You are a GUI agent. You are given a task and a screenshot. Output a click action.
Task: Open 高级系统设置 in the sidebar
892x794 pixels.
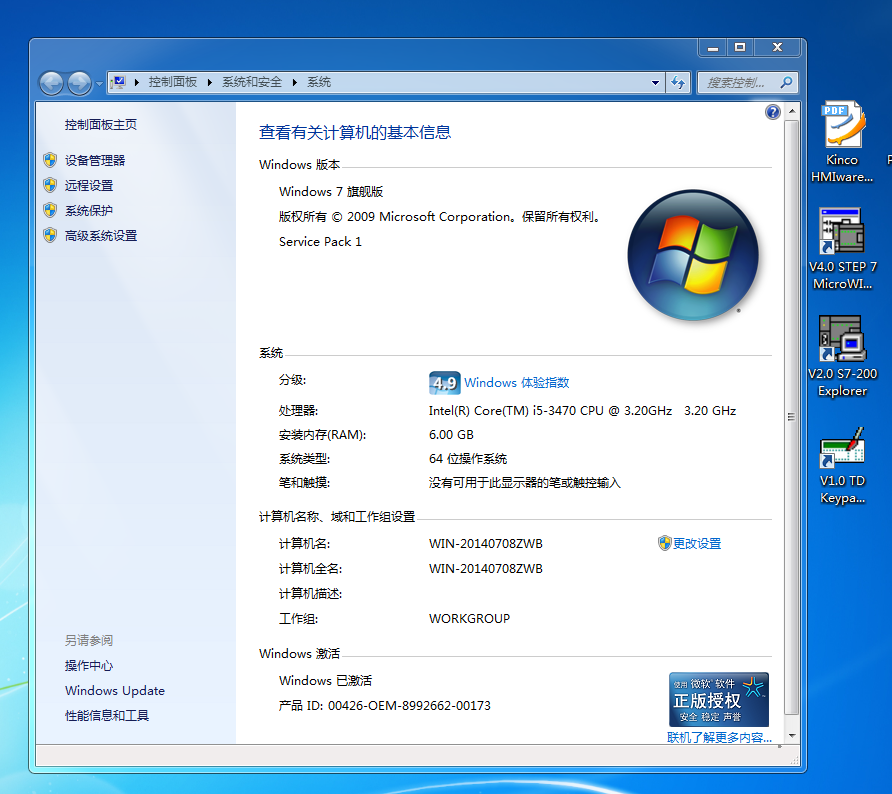[x=101, y=236]
